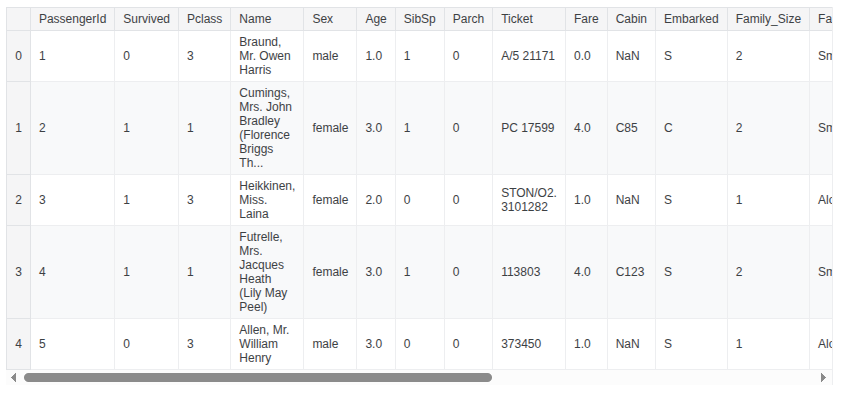Click the Family_Size column header

pyautogui.click(x=769, y=19)
